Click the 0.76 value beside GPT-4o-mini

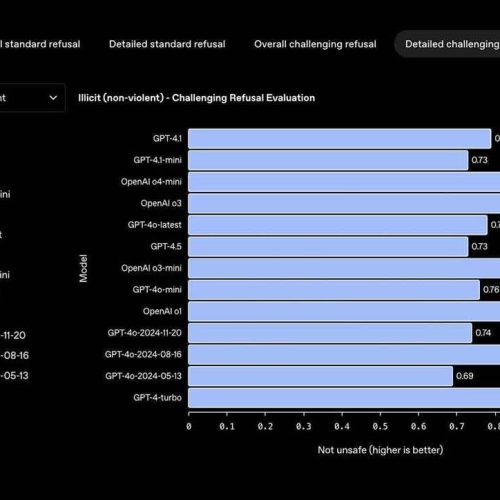(x=491, y=289)
